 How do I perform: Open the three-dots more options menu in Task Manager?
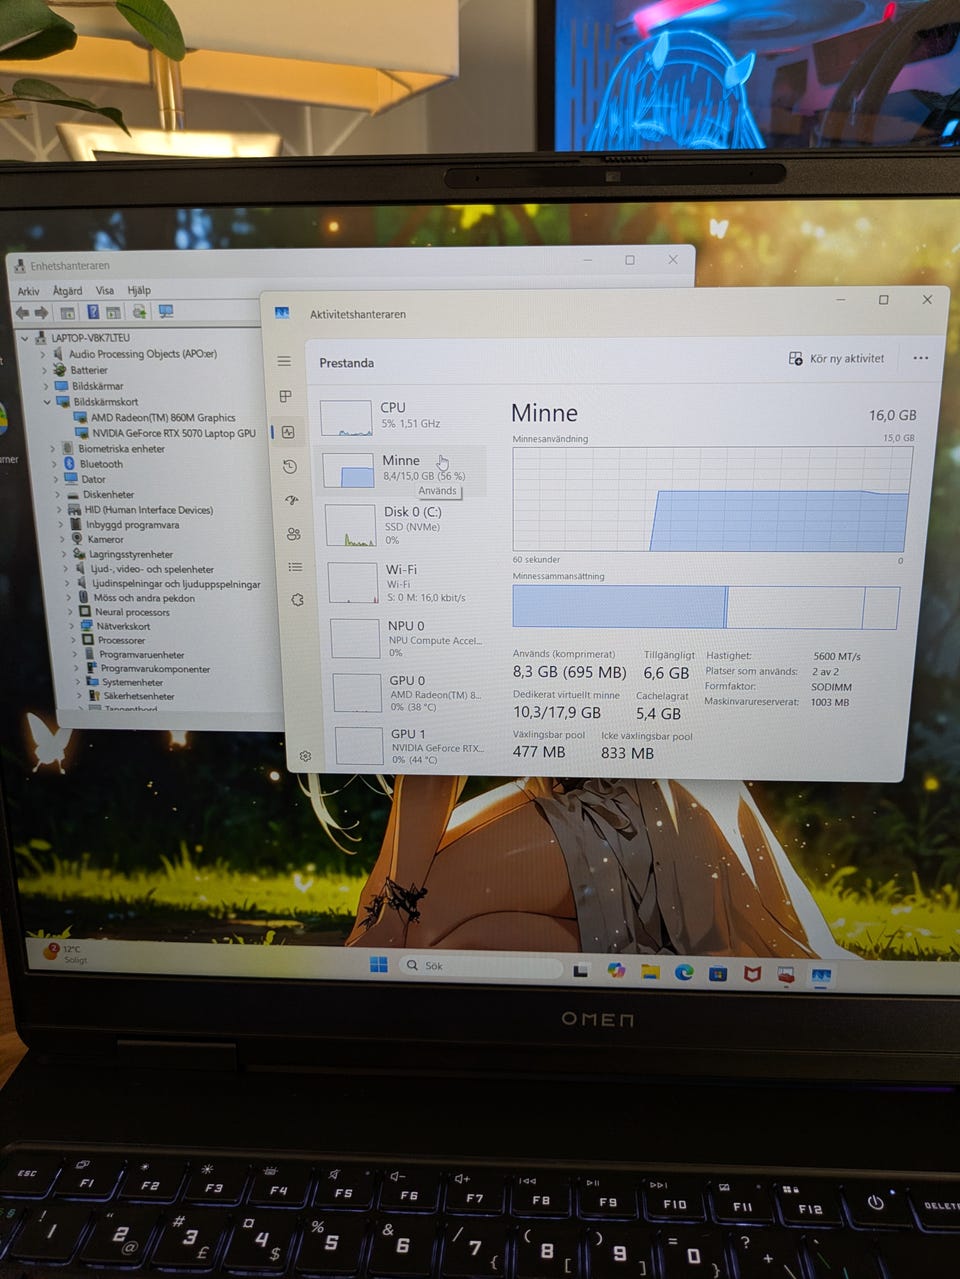coord(920,358)
